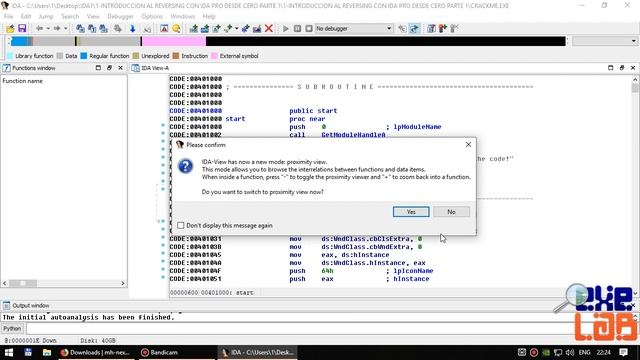Screen dimensions: 640x360
Task: Click the 22:24 taskbar clock
Action: click(603, 352)
